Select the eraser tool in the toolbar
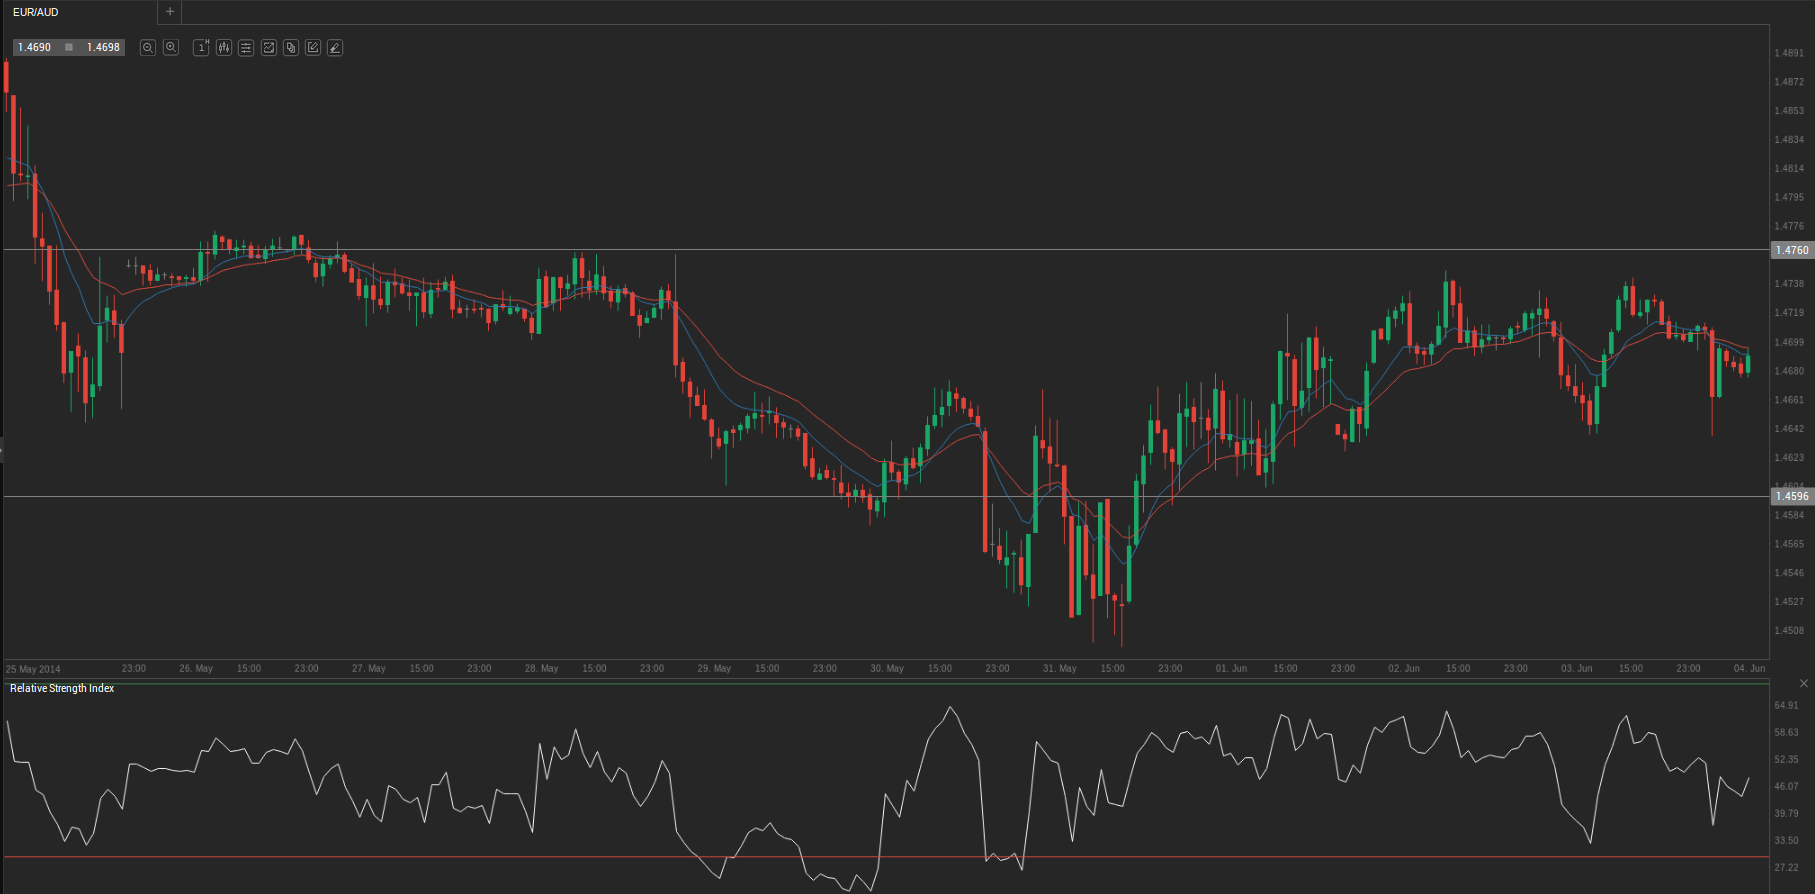The width and height of the screenshot is (1815, 894). pos(335,48)
